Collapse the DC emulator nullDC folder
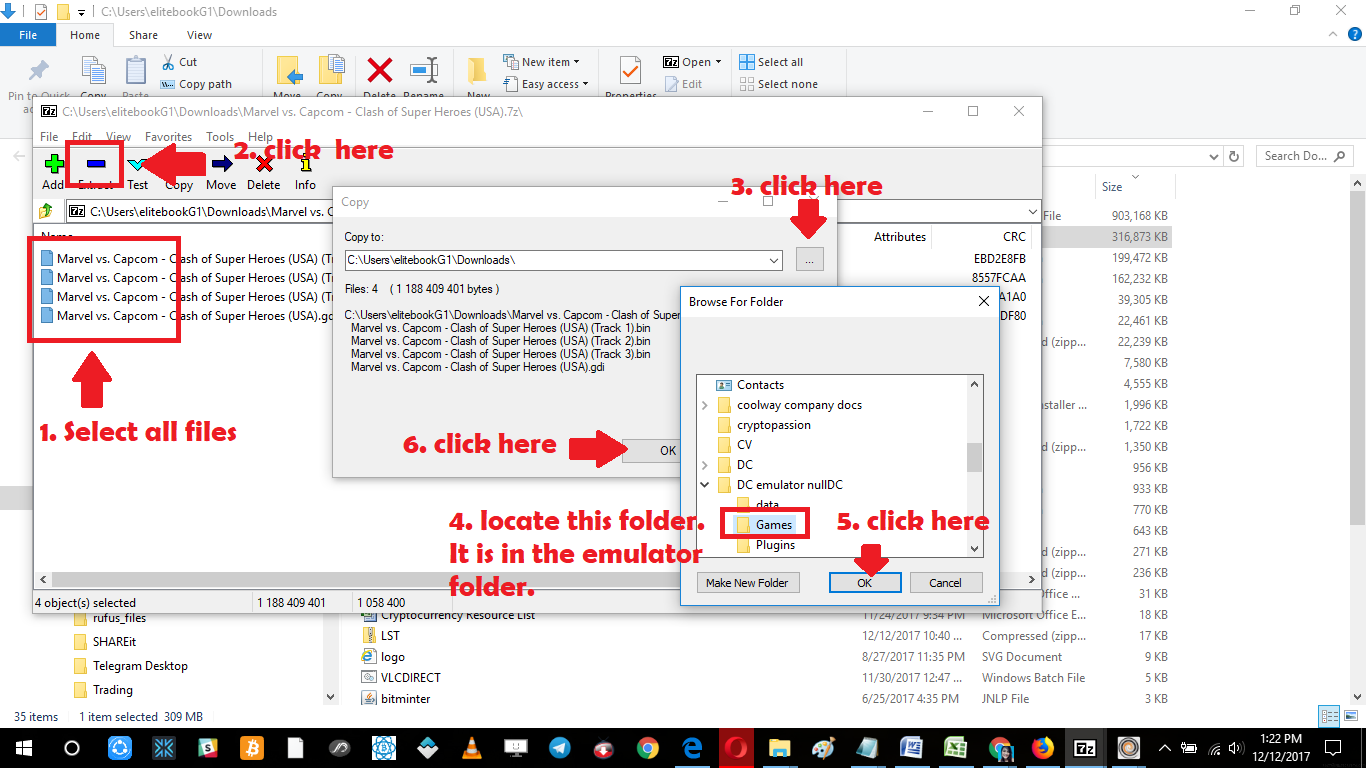 click(705, 485)
